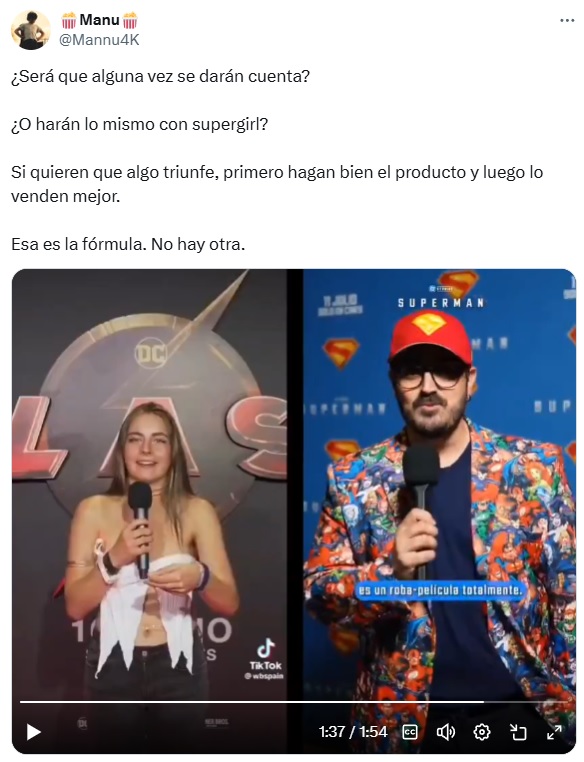This screenshot has width=584, height=762.
Task: Open the tweet's more options menu
Action: [x=567, y=20]
